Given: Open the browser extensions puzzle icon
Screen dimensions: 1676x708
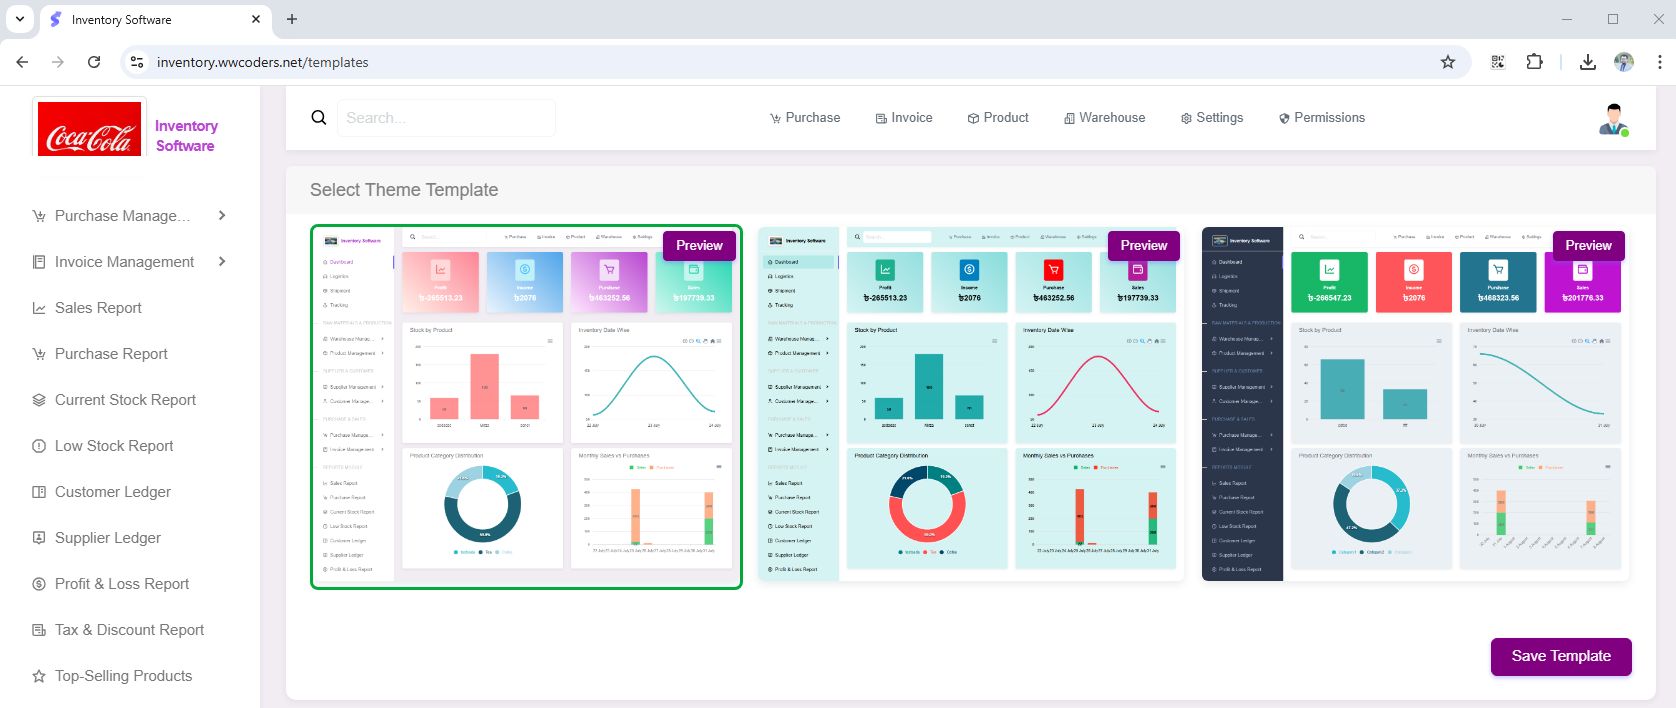Looking at the screenshot, I should 1534,62.
